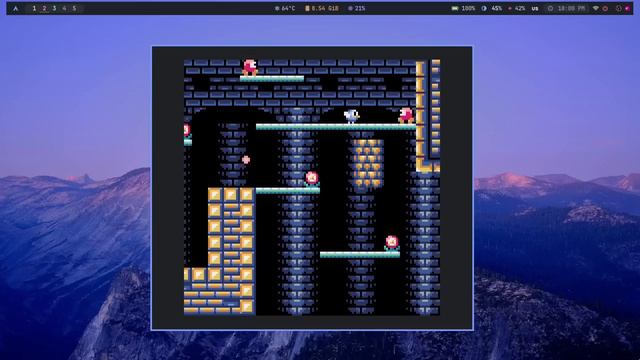Click the white bird player character
The height and width of the screenshot is (360, 640).
(351, 116)
